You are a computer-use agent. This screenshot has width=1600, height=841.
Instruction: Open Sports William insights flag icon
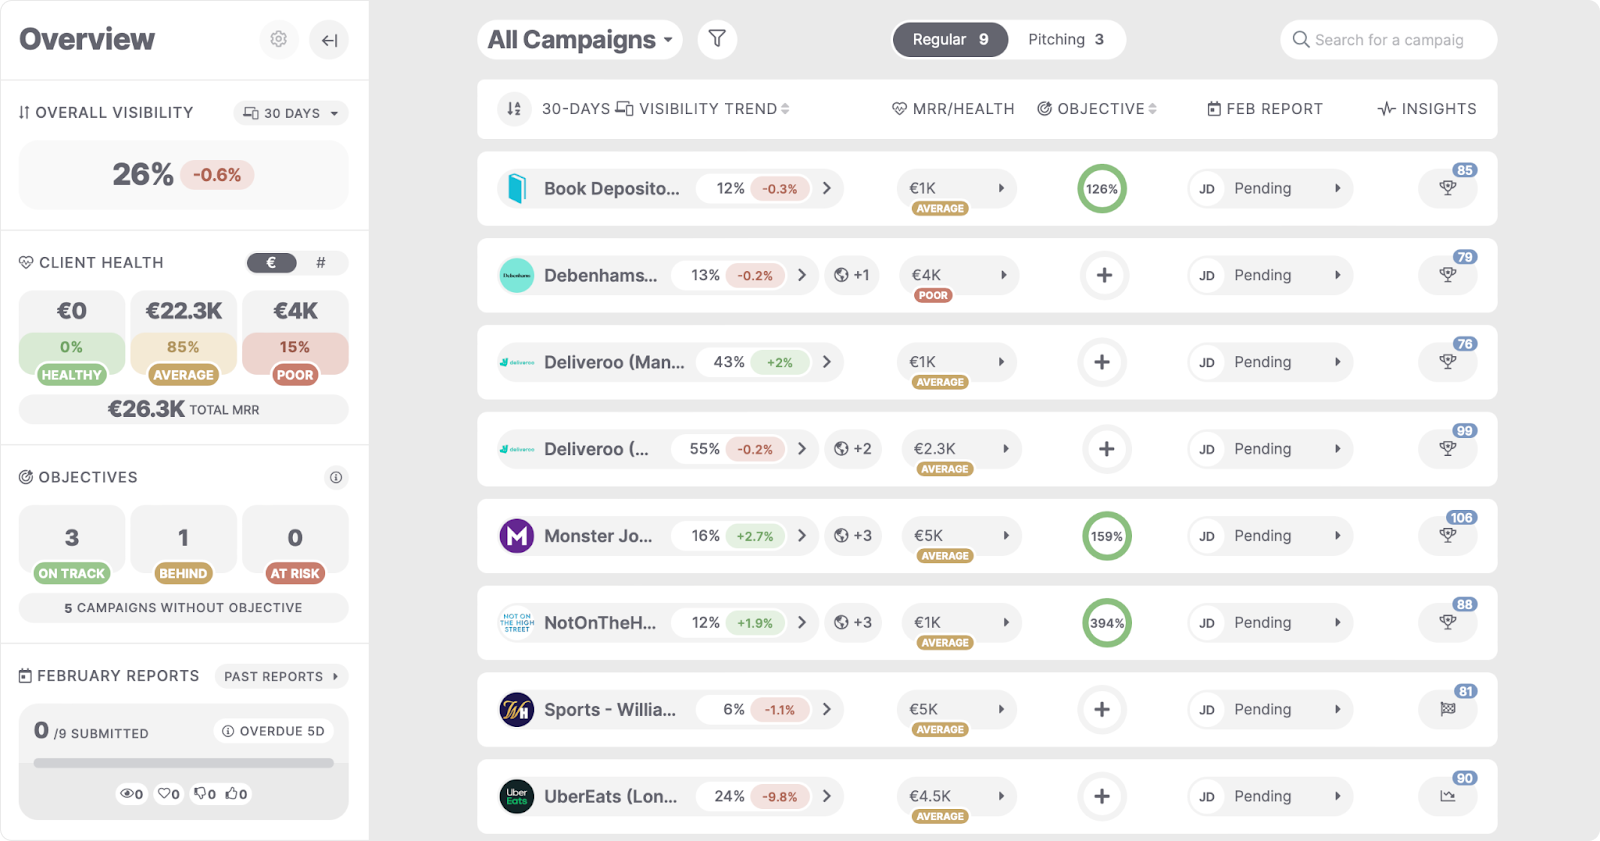[x=1448, y=709]
